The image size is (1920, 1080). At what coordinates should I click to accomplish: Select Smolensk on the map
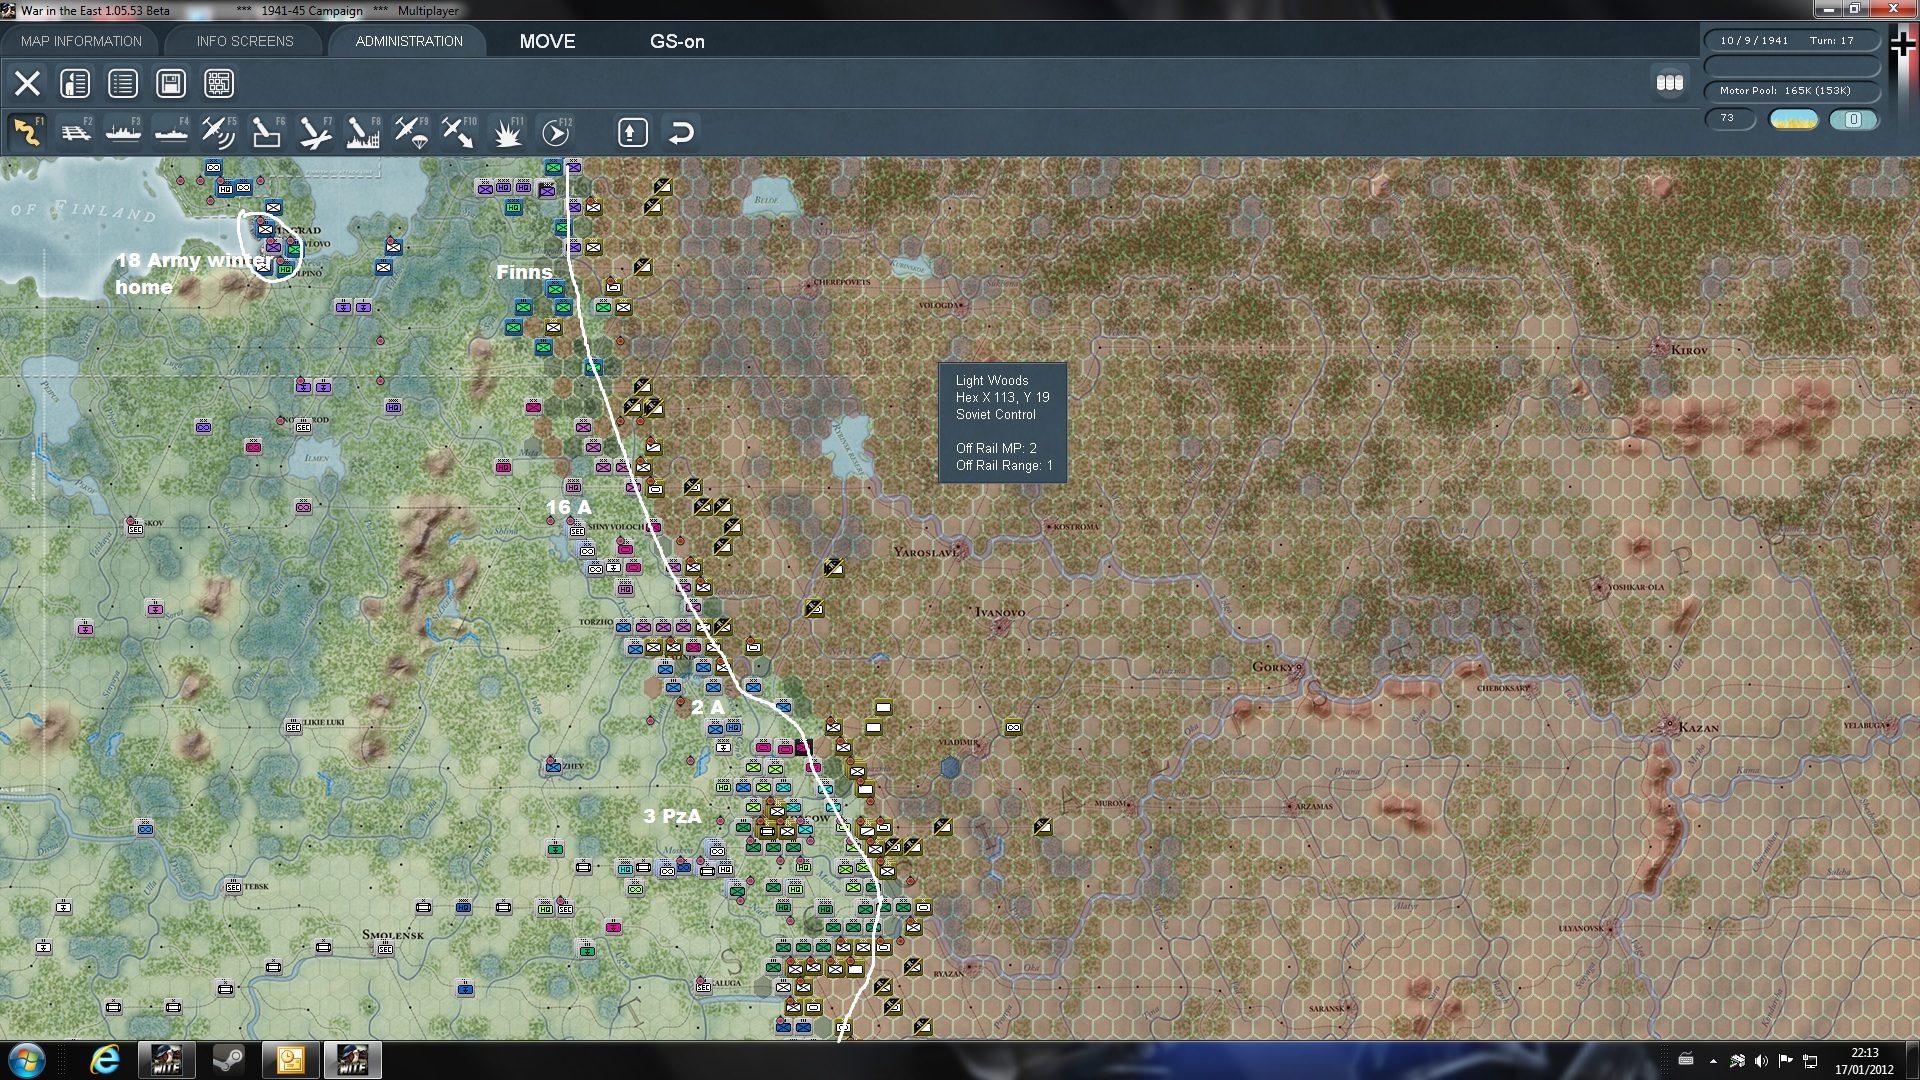(393, 935)
